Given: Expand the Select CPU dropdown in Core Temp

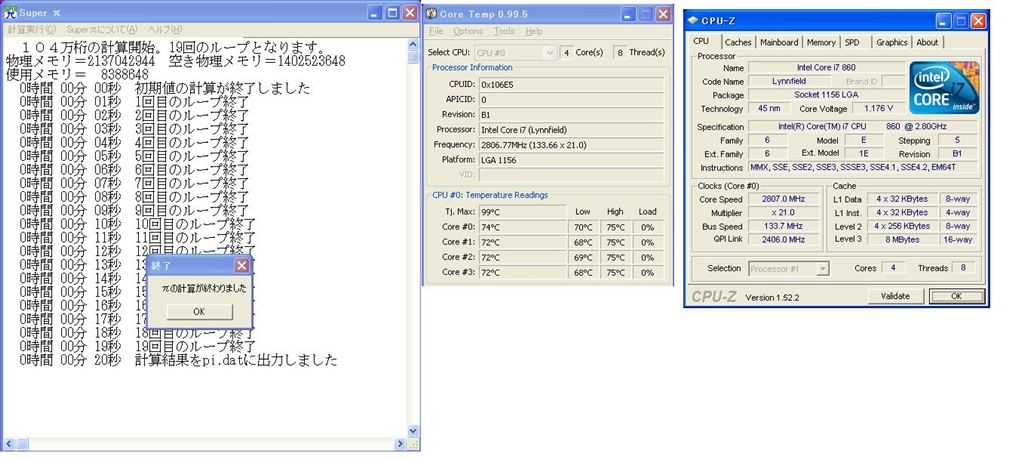Looking at the screenshot, I should pyautogui.click(x=550, y=52).
